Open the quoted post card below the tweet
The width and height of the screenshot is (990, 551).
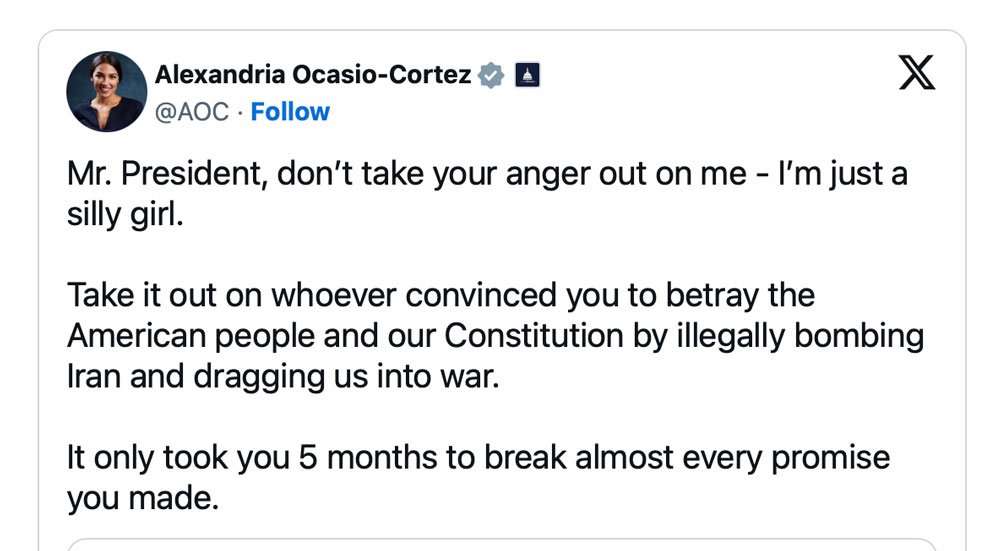[501, 545]
